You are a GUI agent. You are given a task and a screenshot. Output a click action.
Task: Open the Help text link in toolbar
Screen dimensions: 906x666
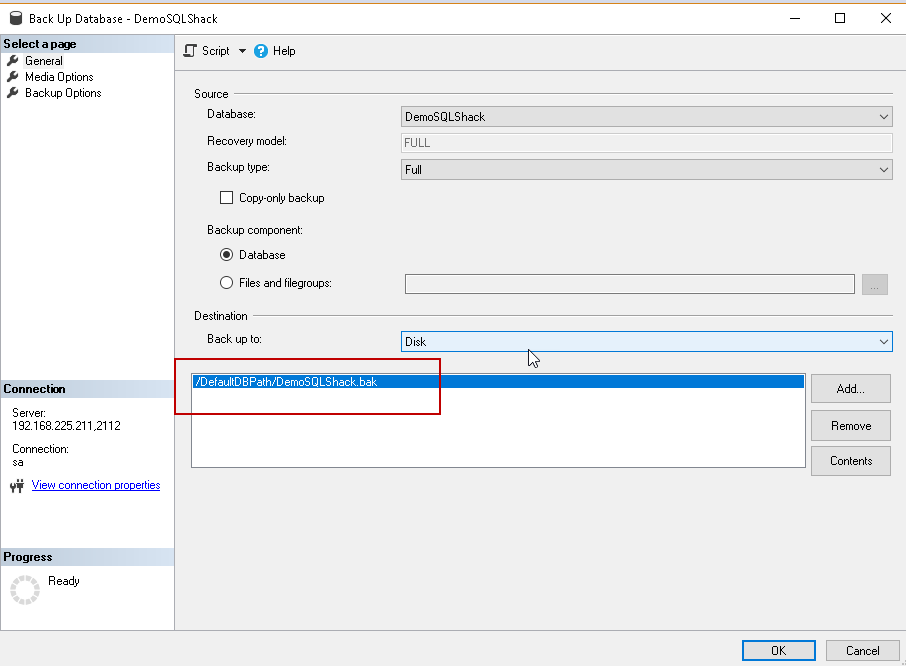[284, 51]
